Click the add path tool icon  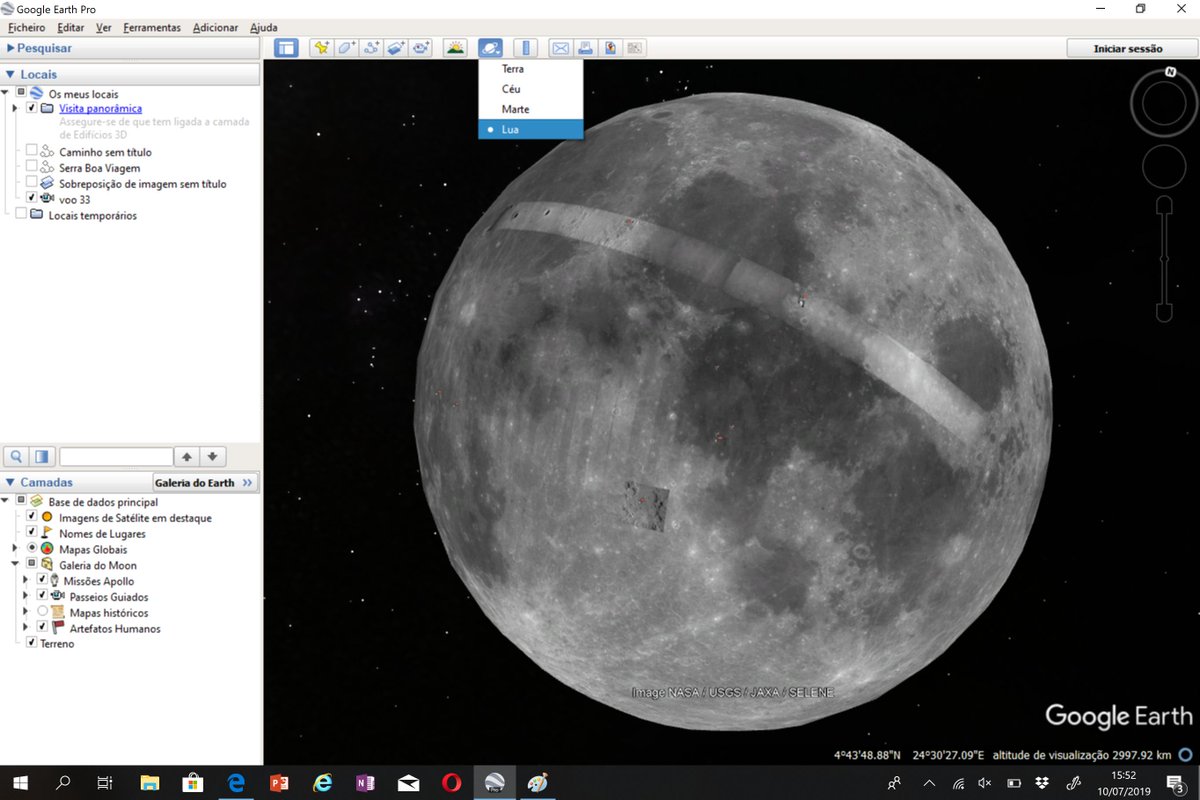point(371,47)
